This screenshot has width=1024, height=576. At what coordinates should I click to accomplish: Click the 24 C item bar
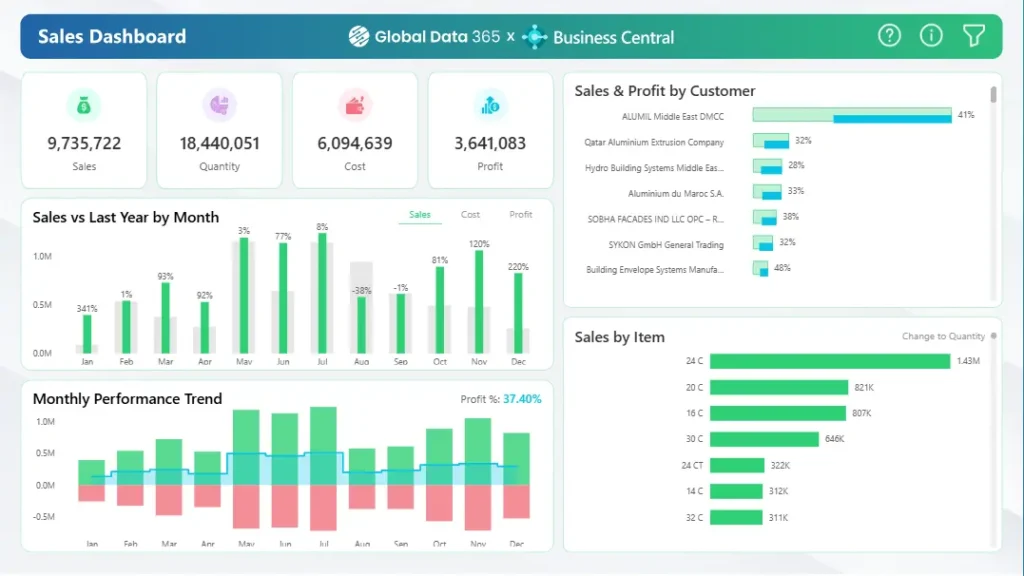tap(830, 361)
